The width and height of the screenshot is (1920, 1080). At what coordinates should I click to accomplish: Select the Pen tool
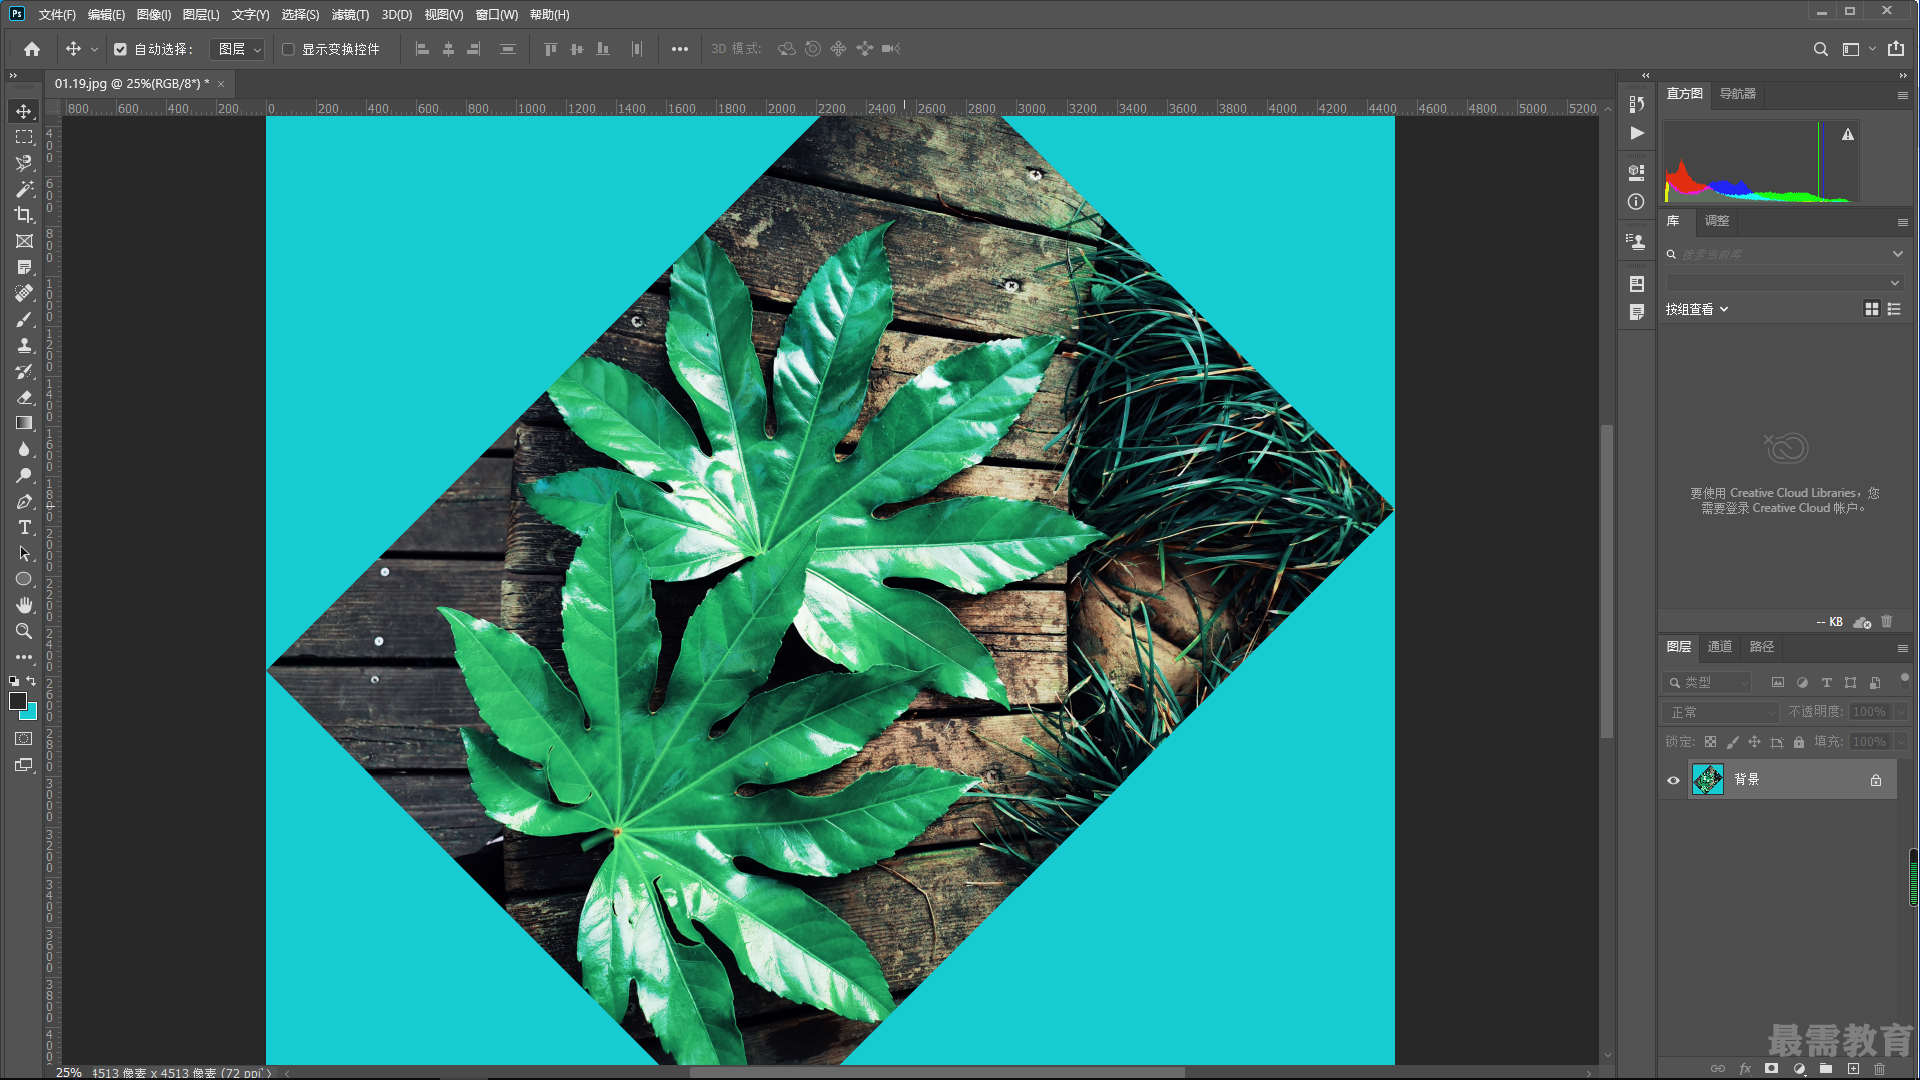[x=24, y=501]
